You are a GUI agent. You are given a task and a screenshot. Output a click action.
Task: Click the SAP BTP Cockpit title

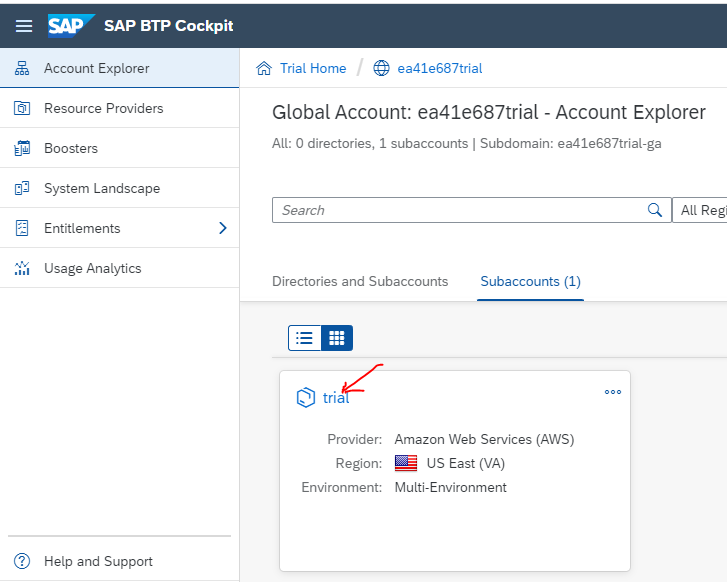click(x=169, y=26)
